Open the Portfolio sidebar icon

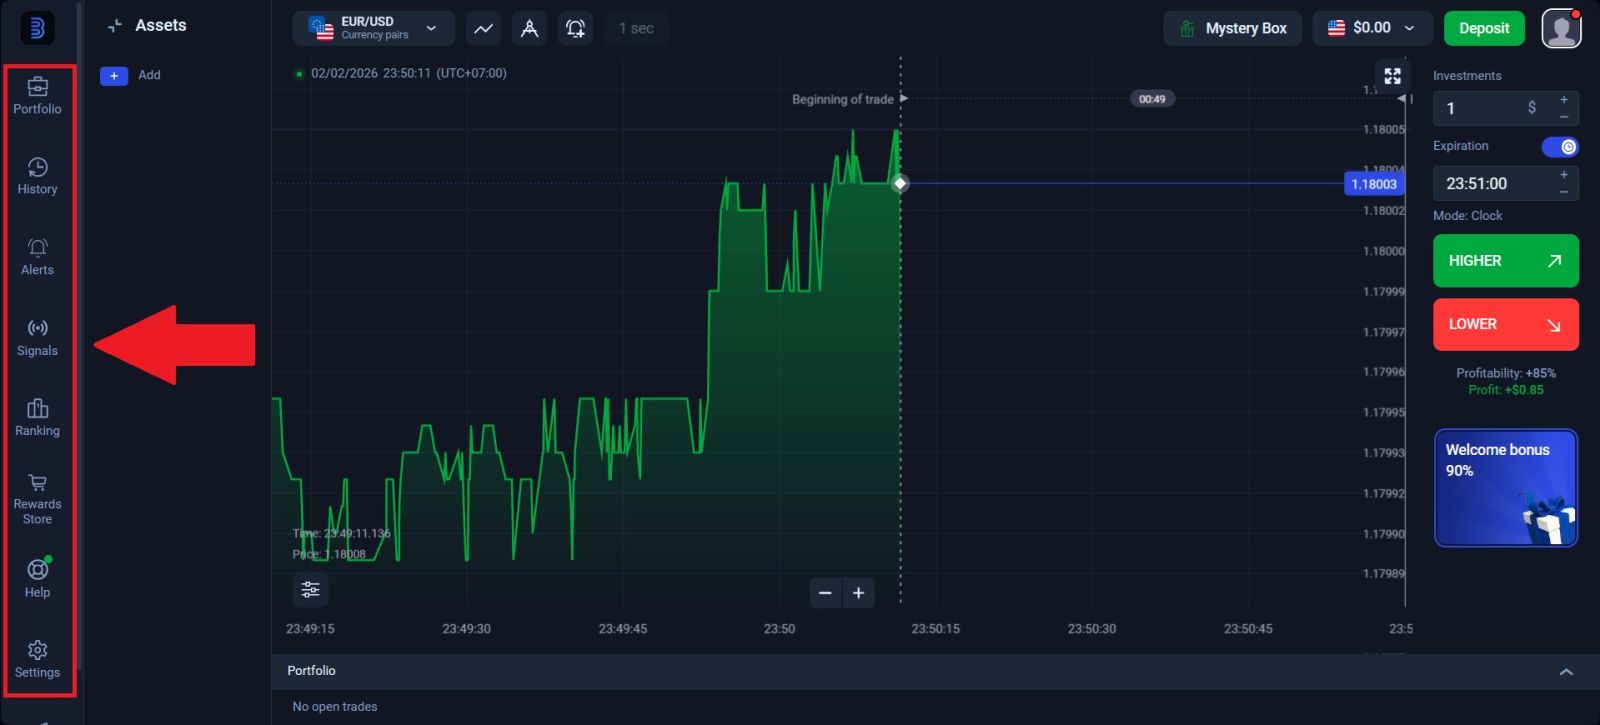(x=37, y=95)
